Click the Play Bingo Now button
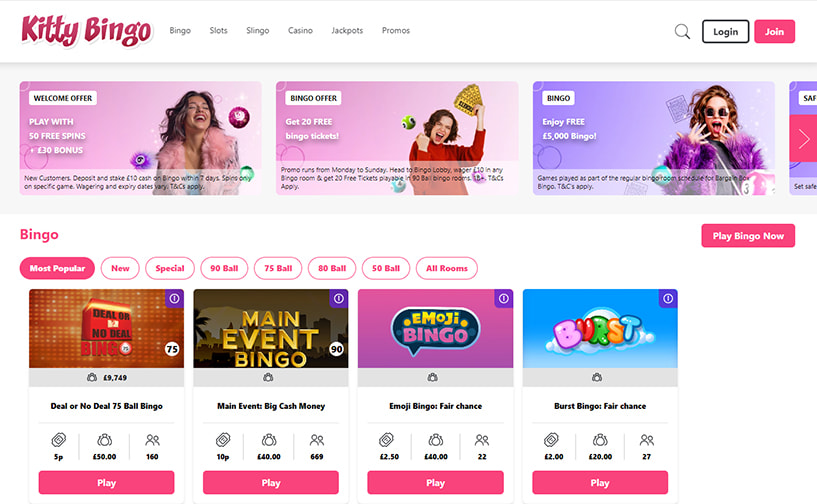 click(x=748, y=236)
